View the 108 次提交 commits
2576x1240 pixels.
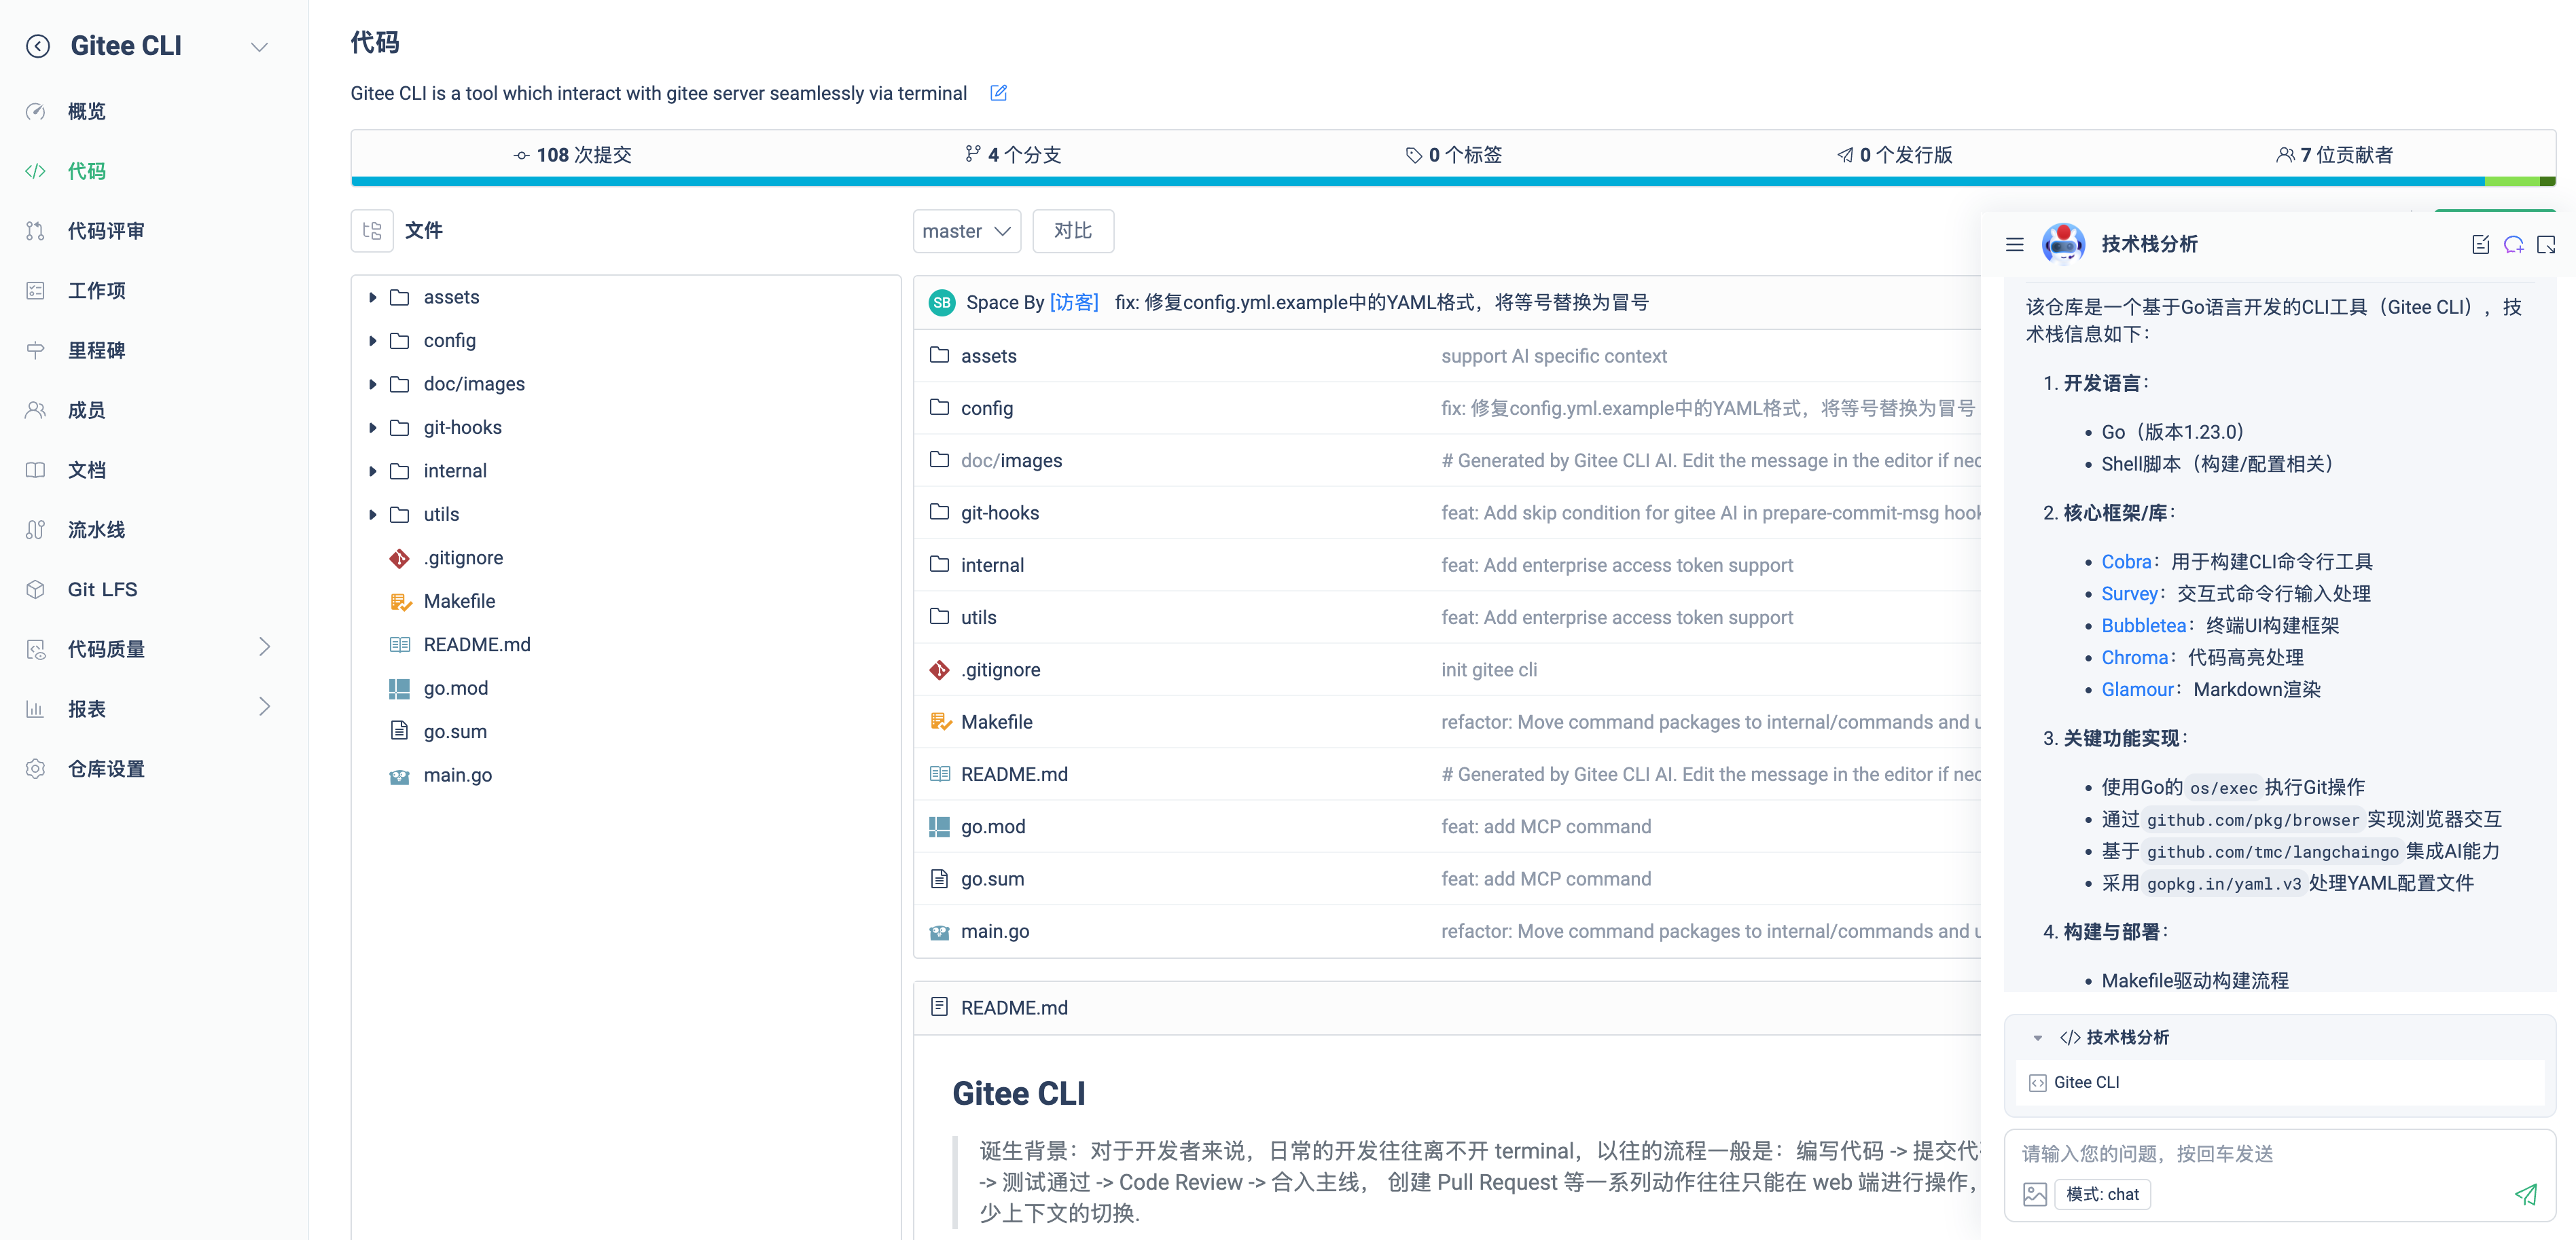[572, 155]
